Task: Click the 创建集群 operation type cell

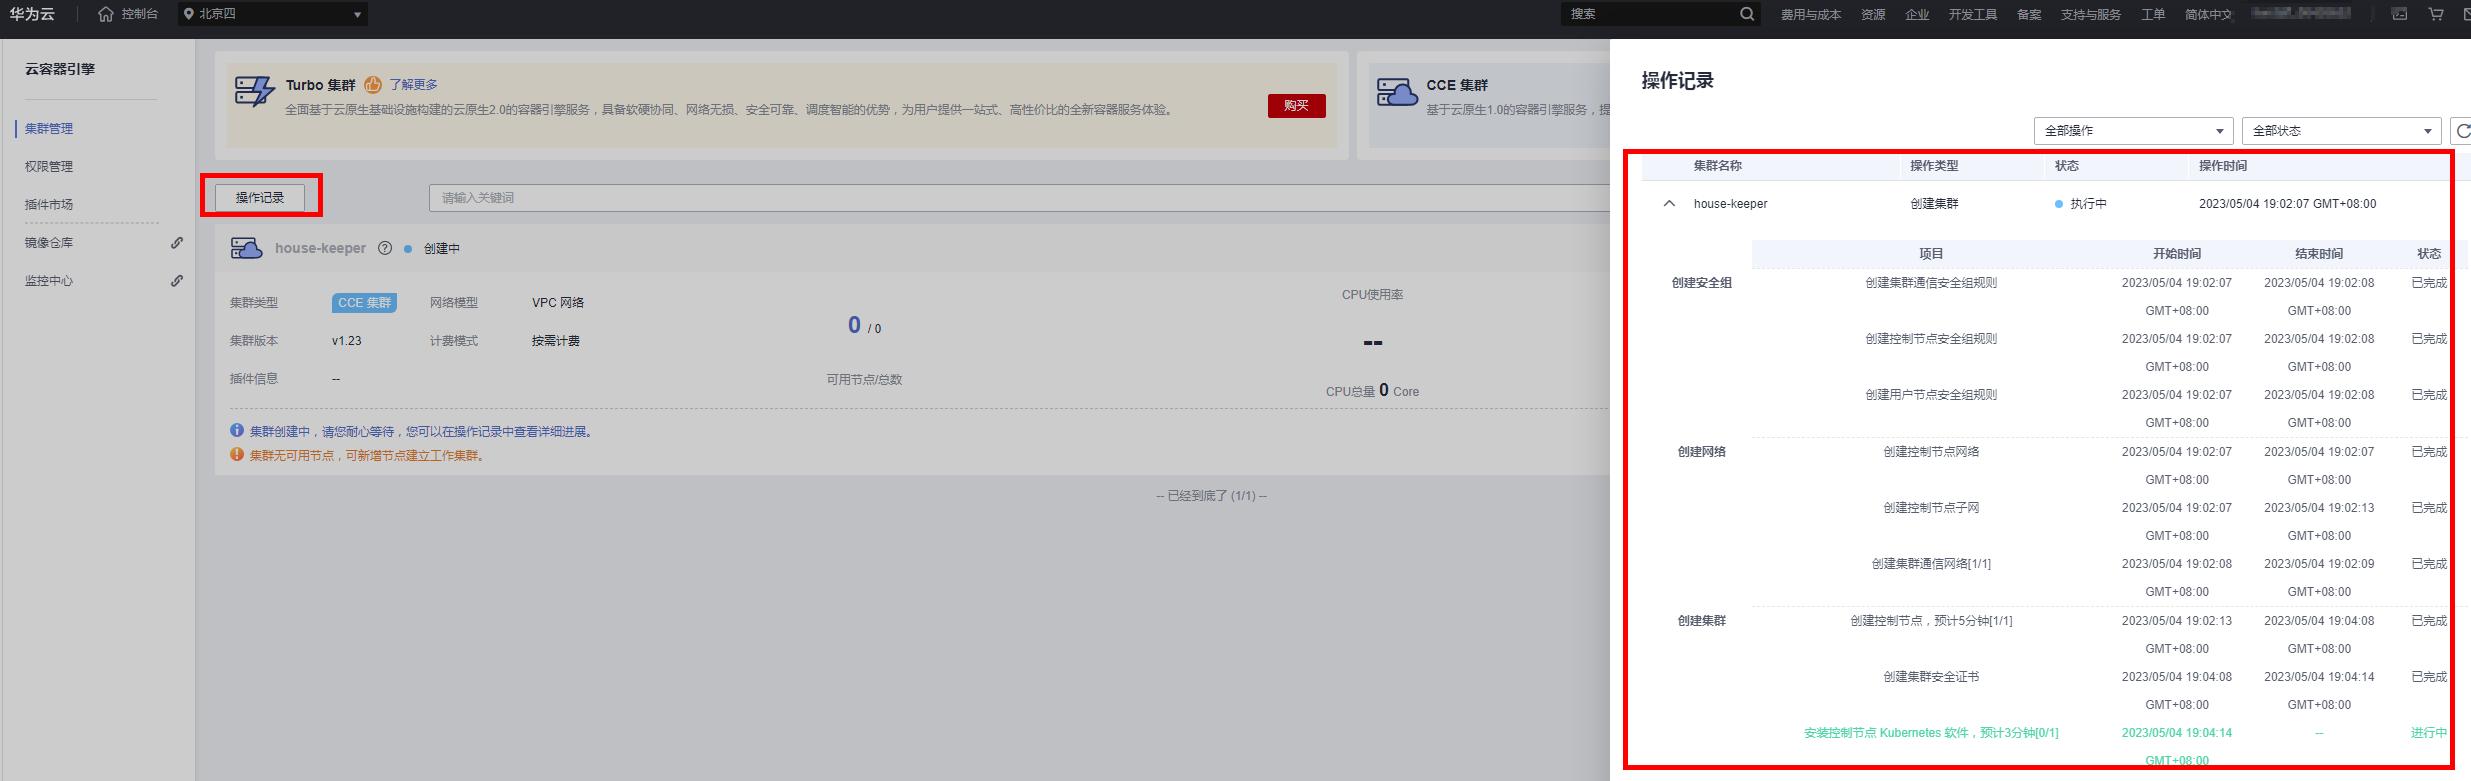Action: pyautogui.click(x=1934, y=204)
